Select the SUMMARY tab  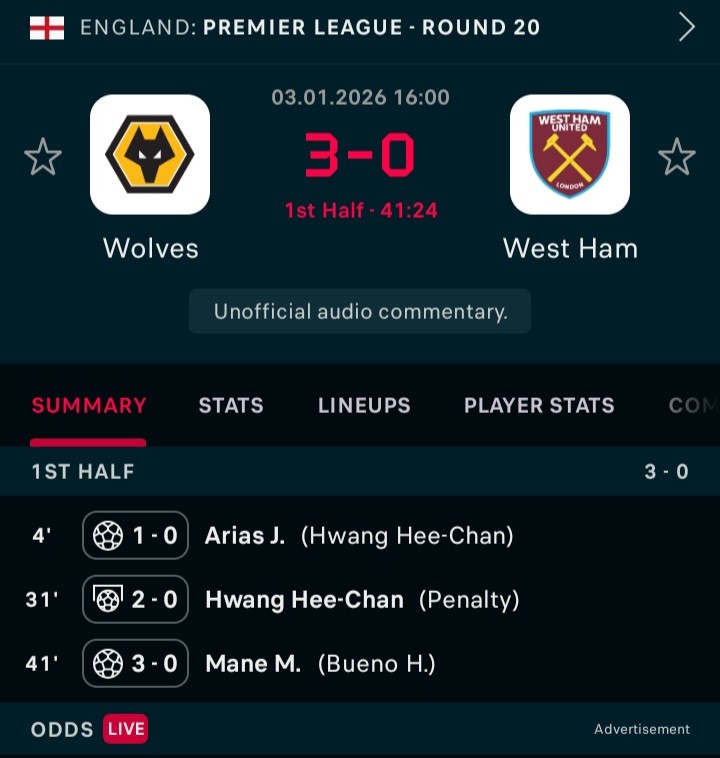(x=89, y=405)
